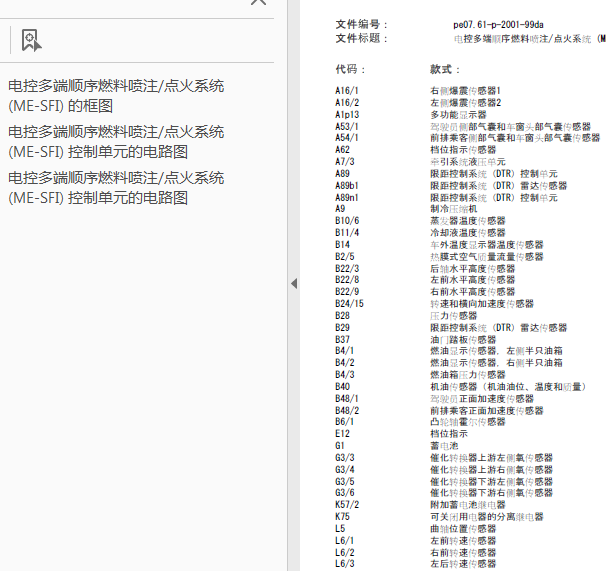
Task: Select description 转速和横向加速度传感器
Action: click(x=482, y=303)
